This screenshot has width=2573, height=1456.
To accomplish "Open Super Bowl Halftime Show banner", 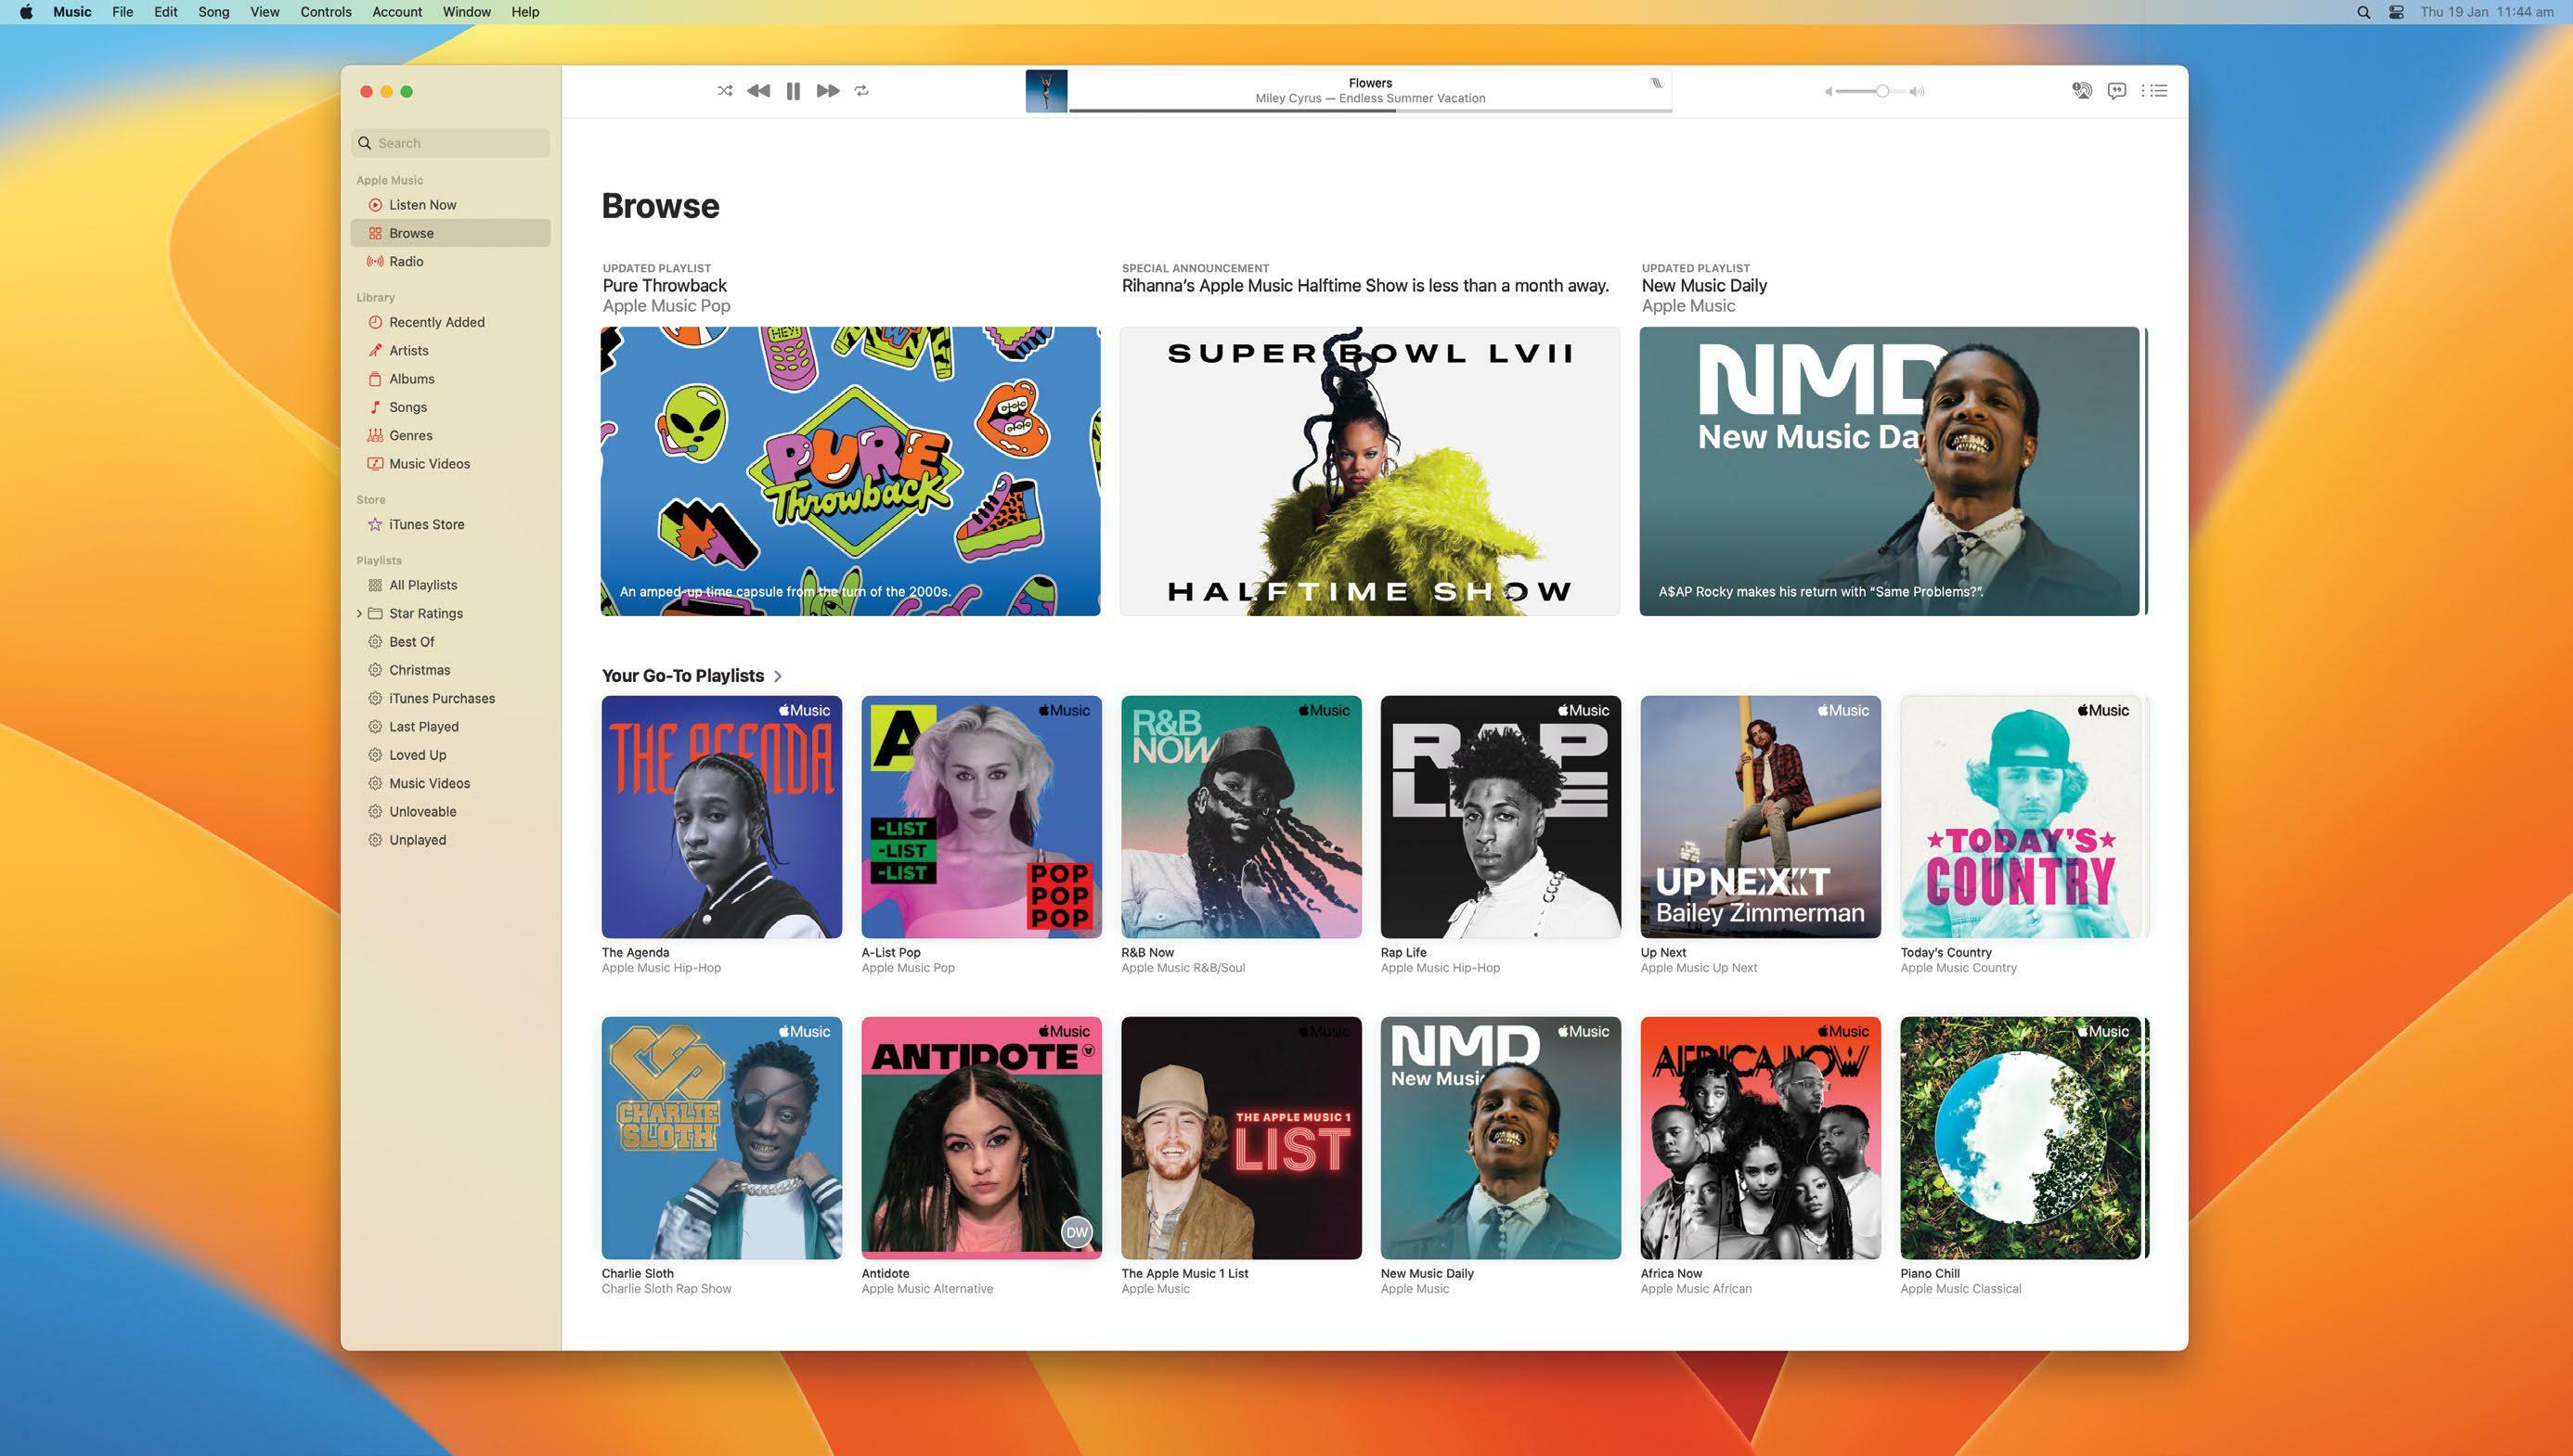I will 1369,471.
